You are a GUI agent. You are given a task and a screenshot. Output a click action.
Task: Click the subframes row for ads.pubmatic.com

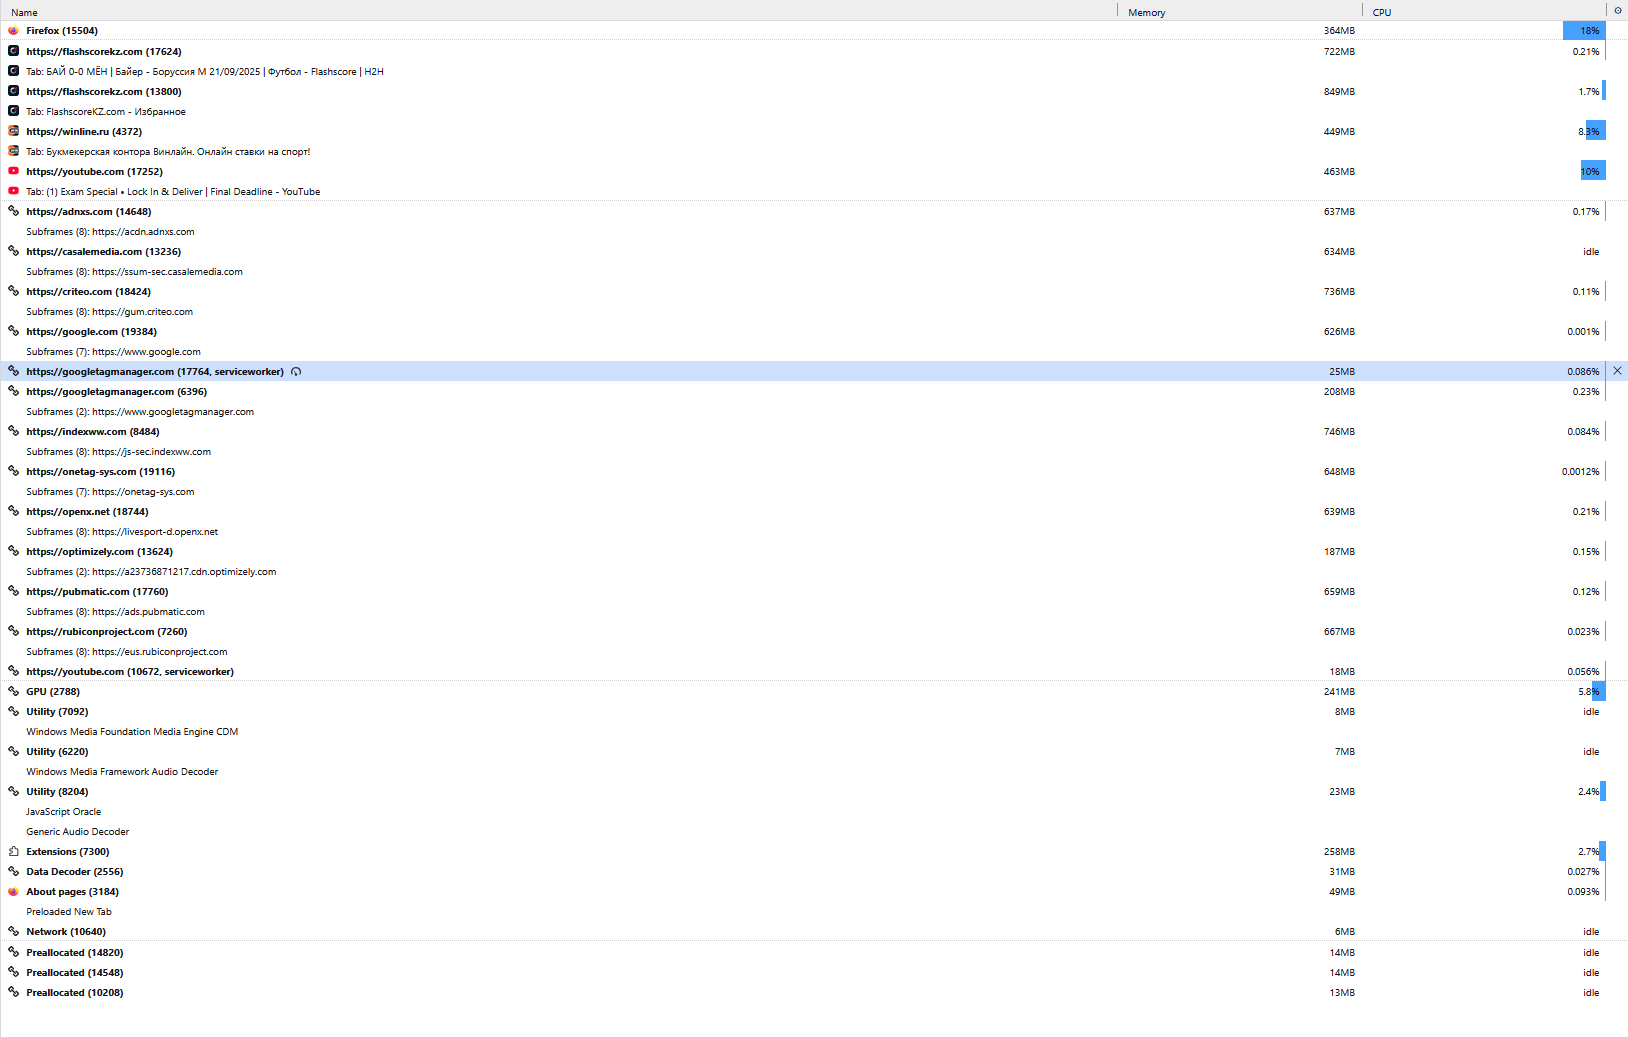(814, 611)
